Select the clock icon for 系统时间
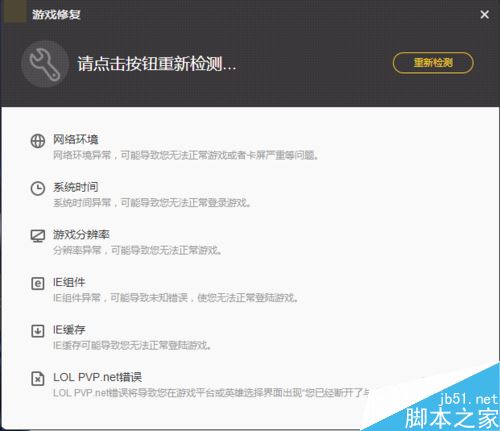Viewport: 500px width, 431px height. (38, 188)
